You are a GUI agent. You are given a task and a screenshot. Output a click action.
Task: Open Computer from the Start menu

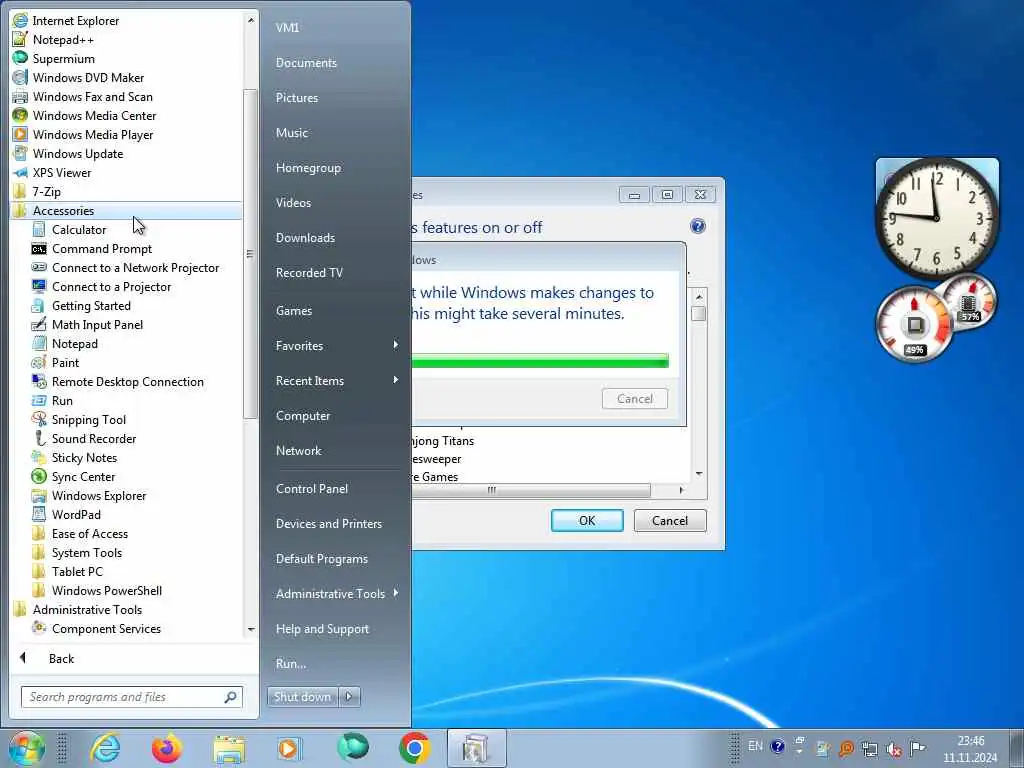(x=303, y=416)
